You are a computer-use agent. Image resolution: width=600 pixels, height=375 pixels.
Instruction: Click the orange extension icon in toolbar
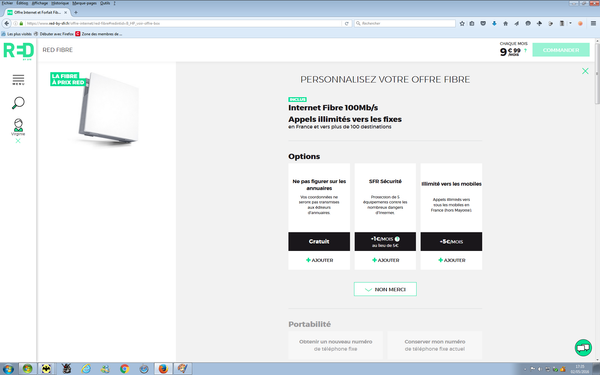tap(580, 23)
